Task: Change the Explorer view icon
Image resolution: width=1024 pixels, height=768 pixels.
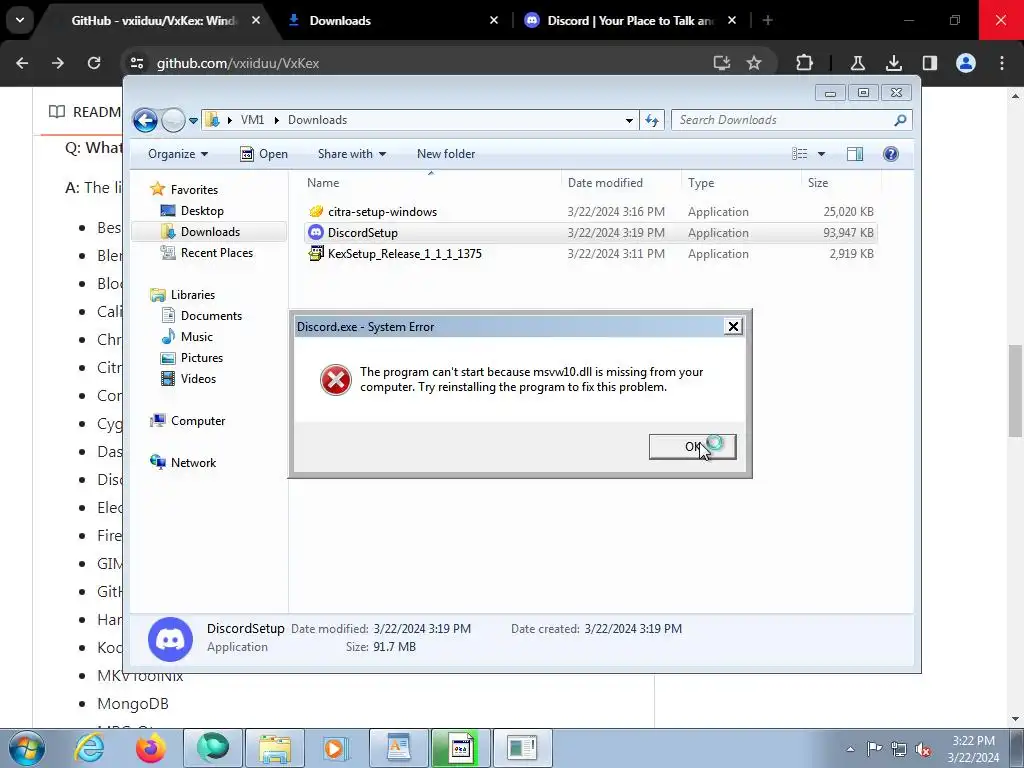Action: coord(799,154)
